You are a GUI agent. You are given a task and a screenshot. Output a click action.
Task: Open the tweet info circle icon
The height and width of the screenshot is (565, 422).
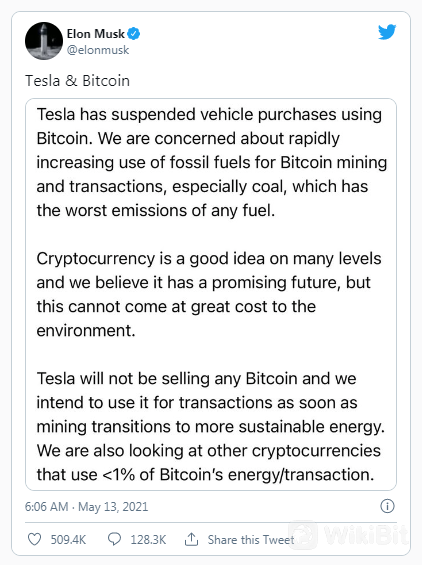coord(387,506)
